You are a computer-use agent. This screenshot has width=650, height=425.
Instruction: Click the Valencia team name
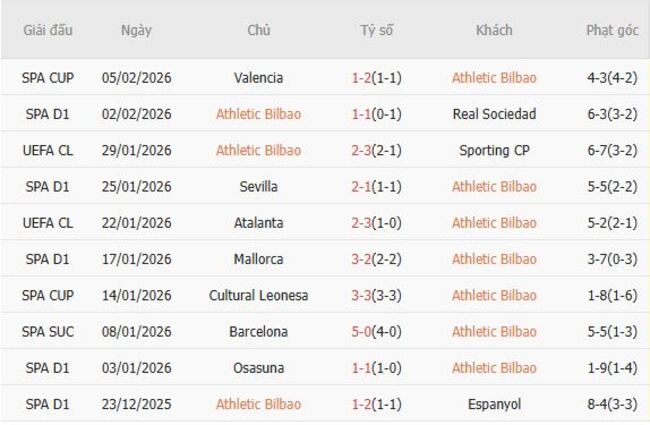258,78
